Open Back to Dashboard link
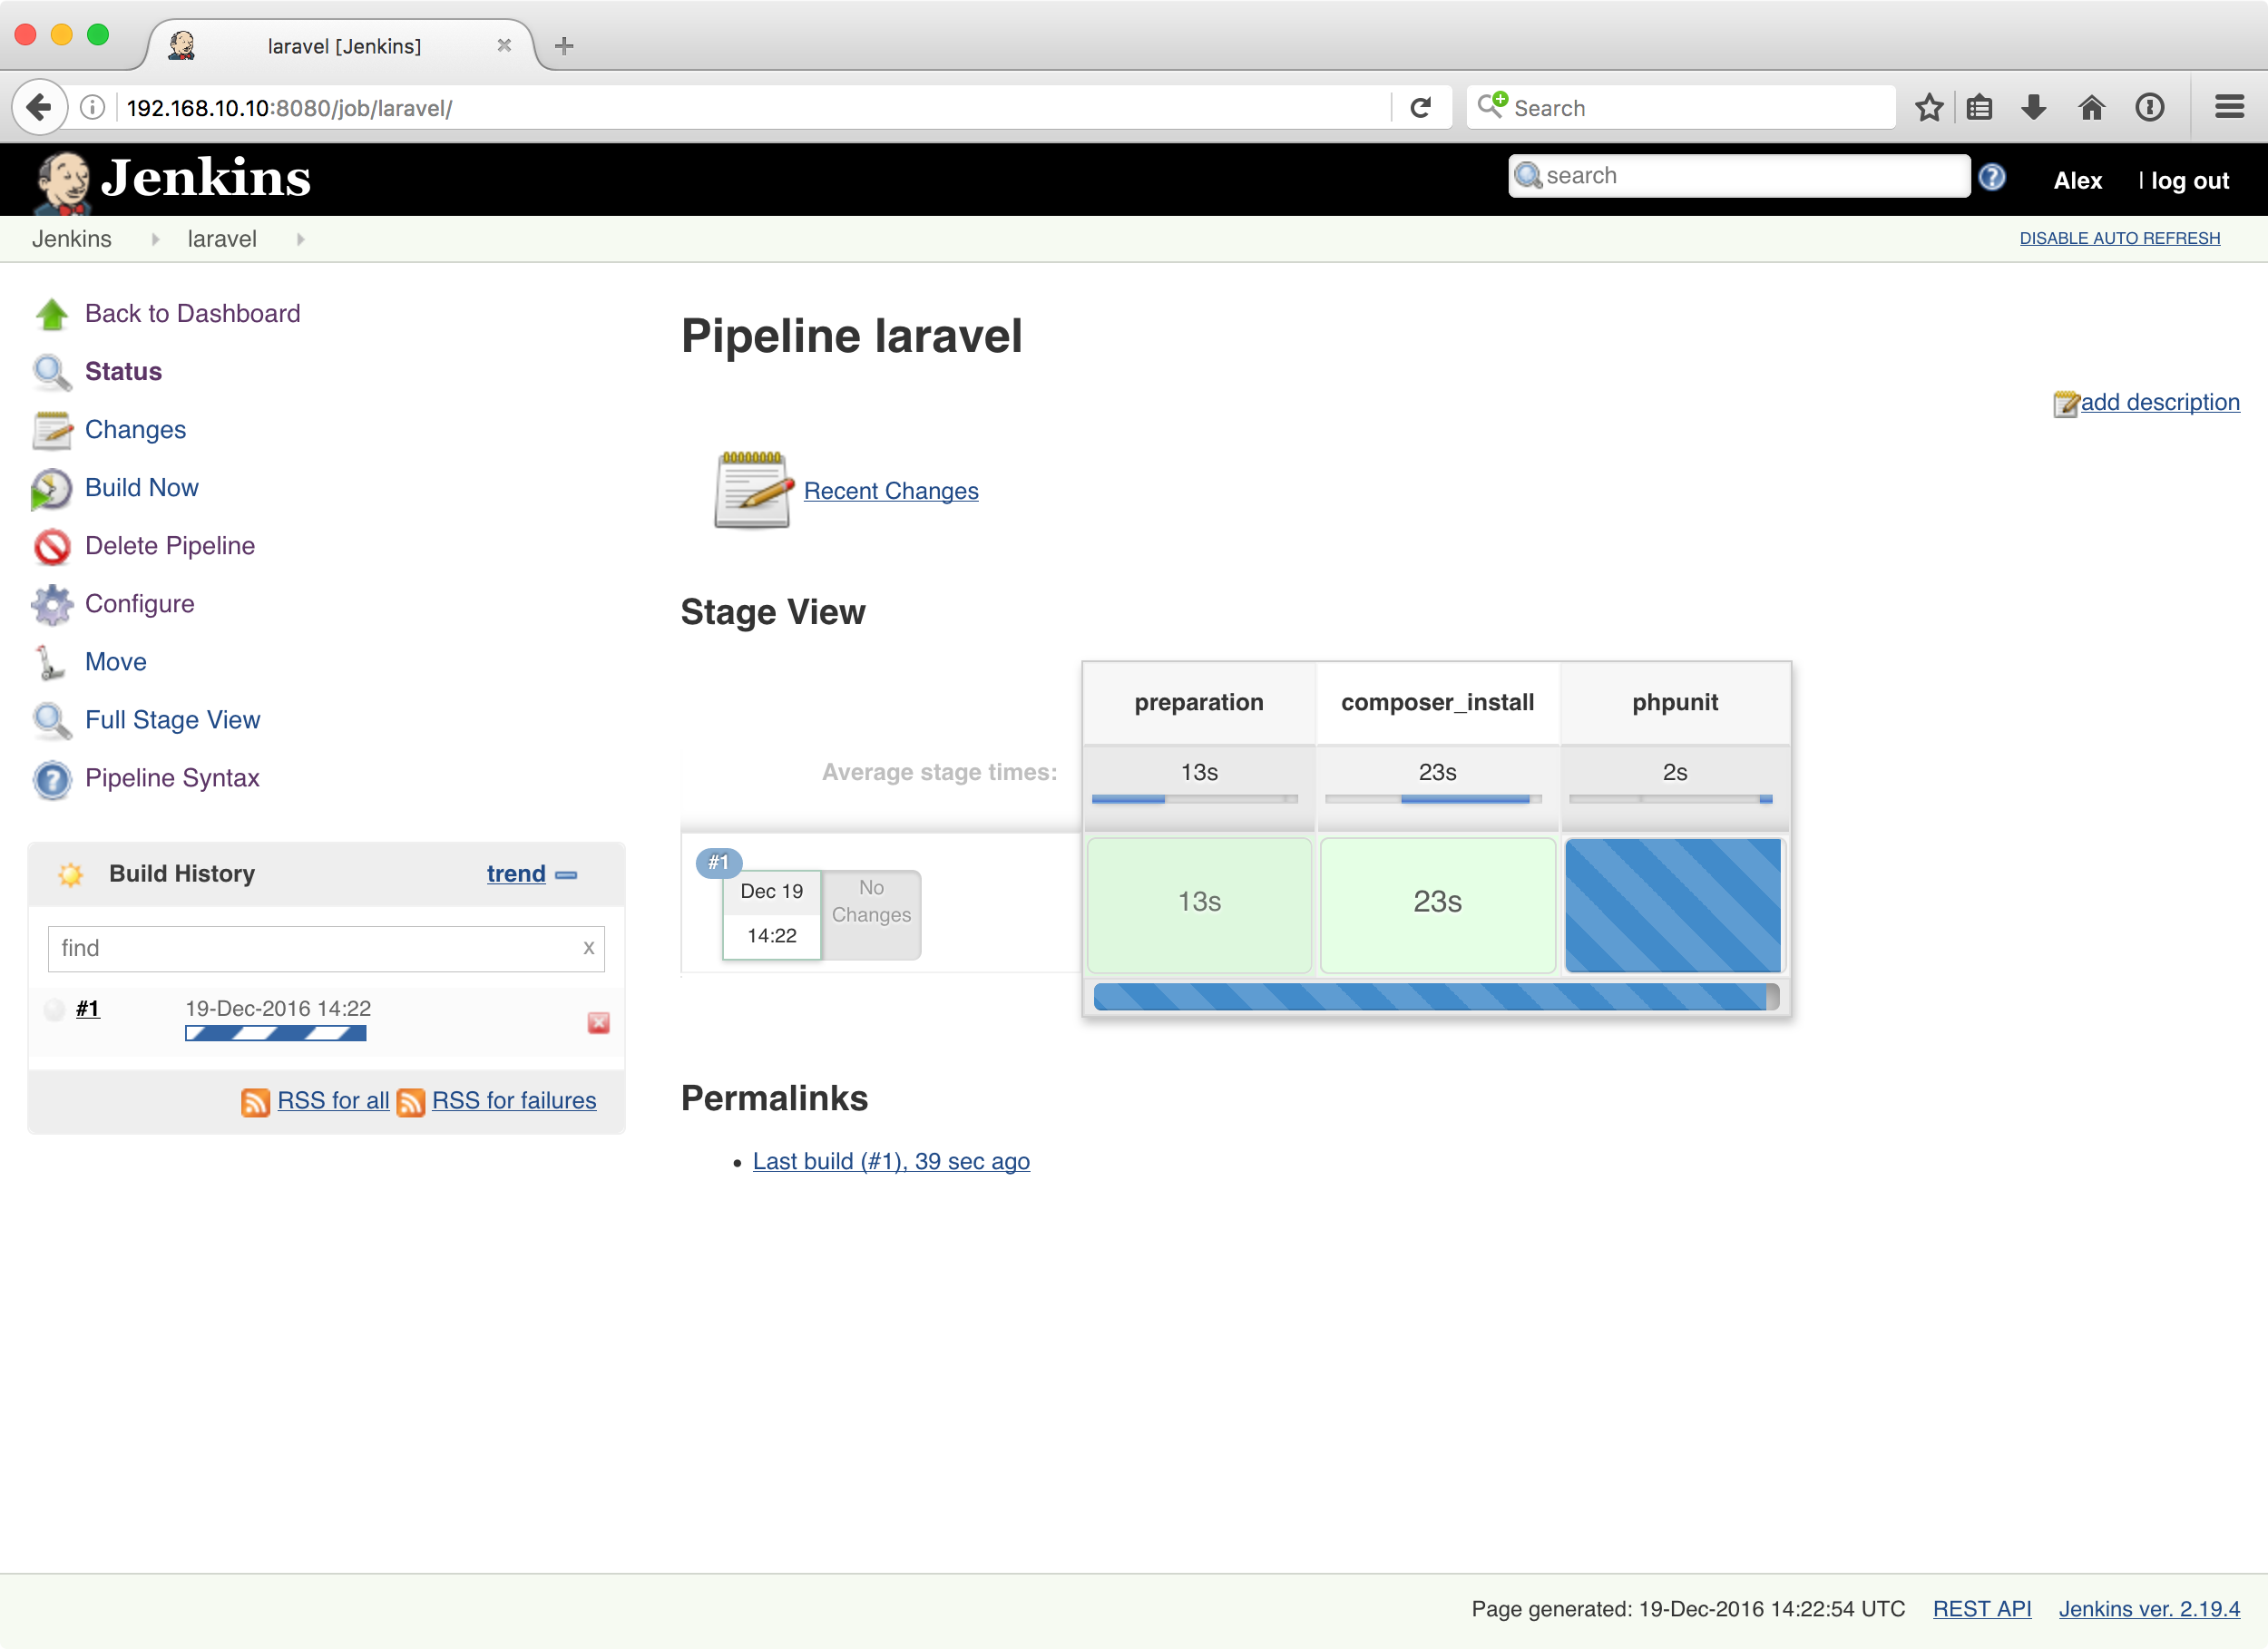This screenshot has width=2268, height=1649. (192, 314)
